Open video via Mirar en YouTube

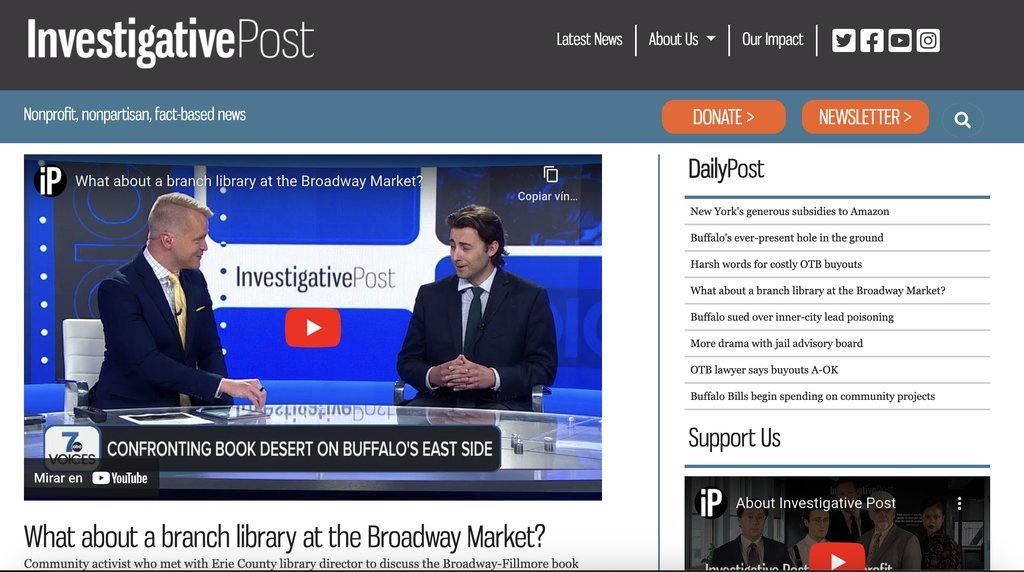pyautogui.click(x=91, y=478)
